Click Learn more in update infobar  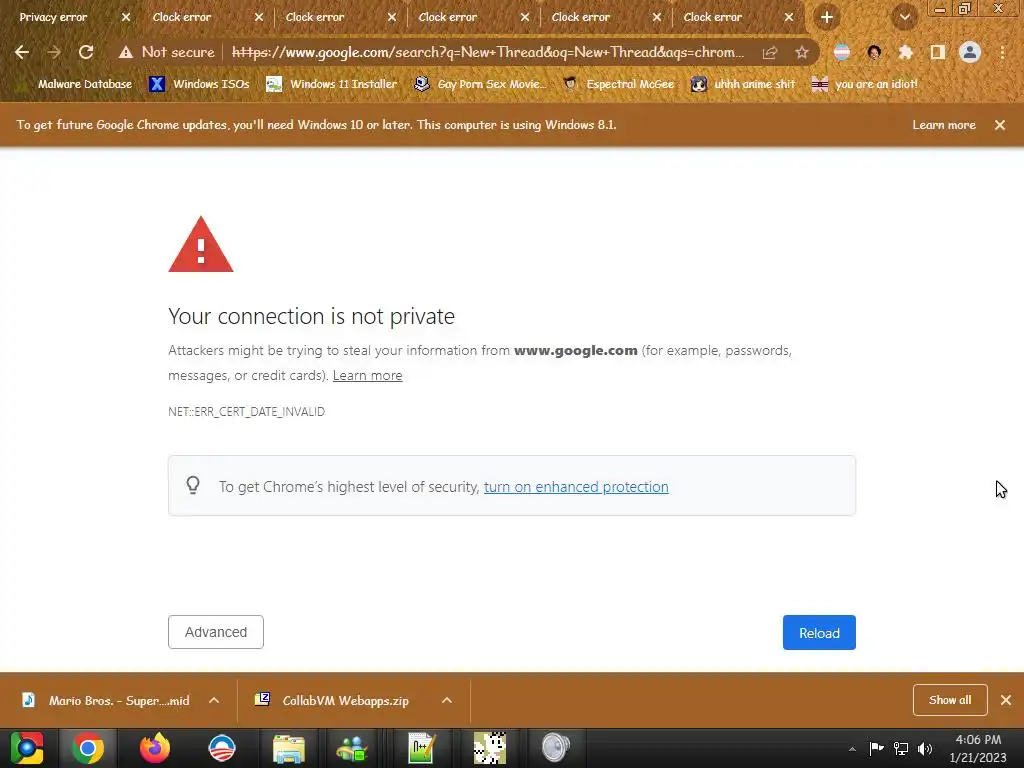[944, 125]
